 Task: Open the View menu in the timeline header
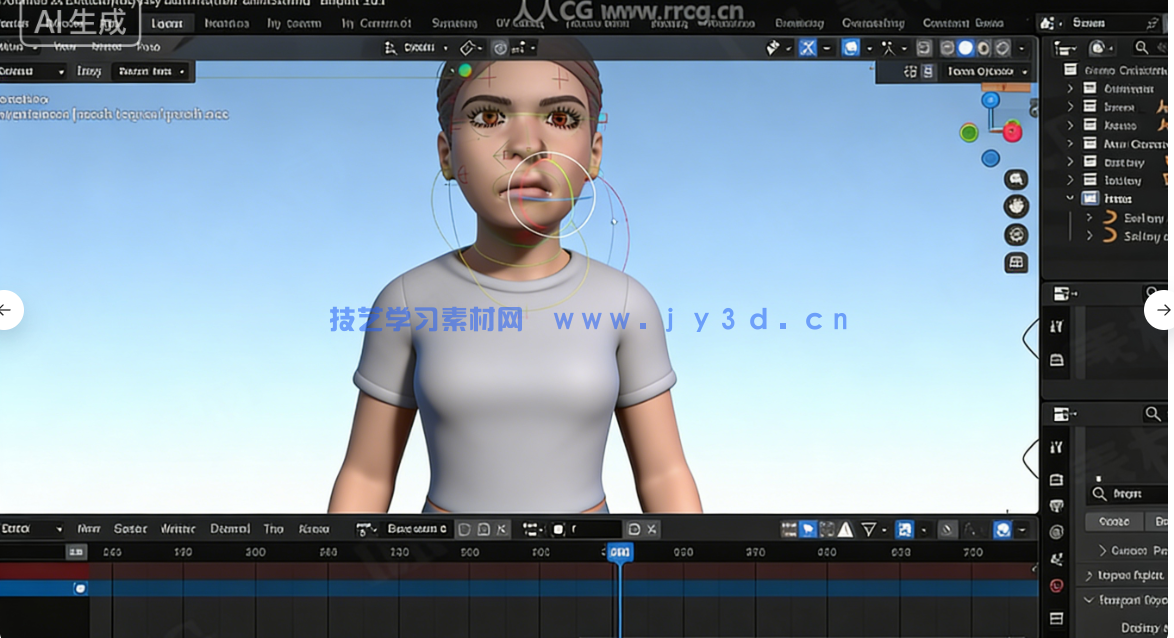coord(90,529)
